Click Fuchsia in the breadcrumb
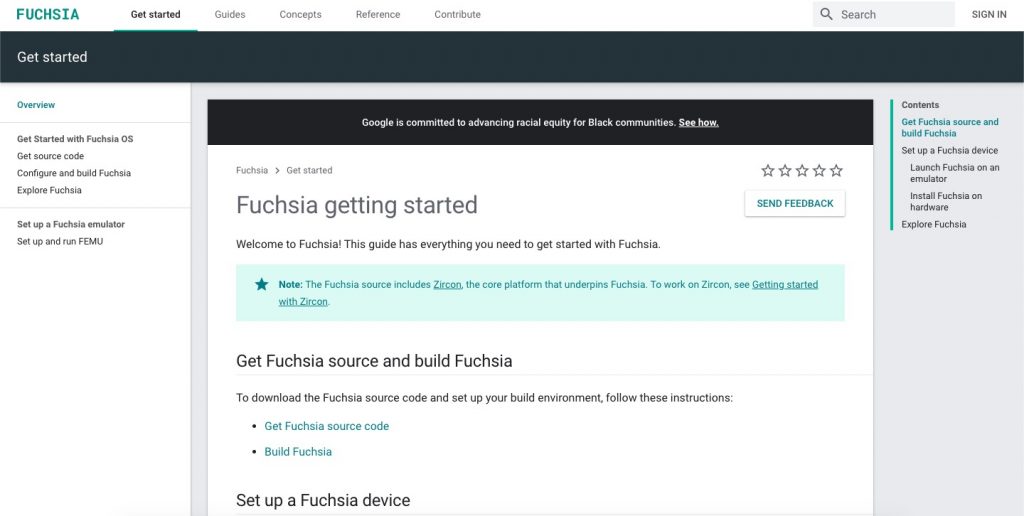Viewport: 1024px width, 516px height. pyautogui.click(x=252, y=170)
